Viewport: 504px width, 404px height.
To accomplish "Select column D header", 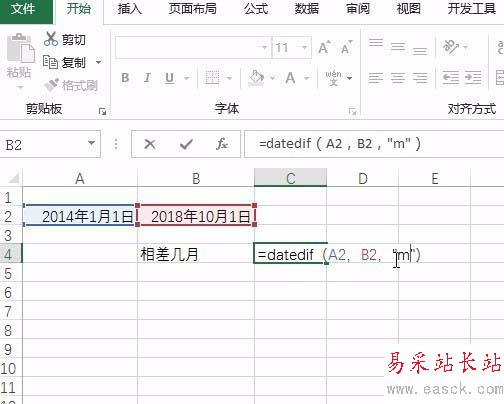I will 363,178.
